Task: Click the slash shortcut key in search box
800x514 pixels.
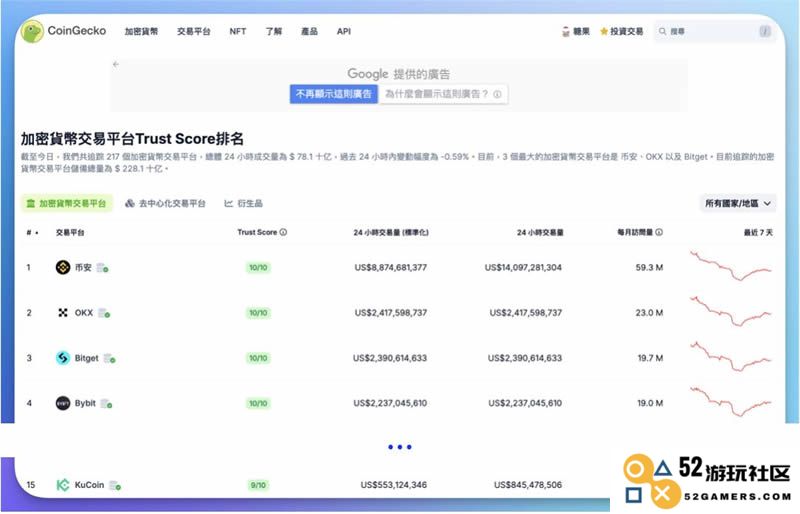Action: coord(765,32)
